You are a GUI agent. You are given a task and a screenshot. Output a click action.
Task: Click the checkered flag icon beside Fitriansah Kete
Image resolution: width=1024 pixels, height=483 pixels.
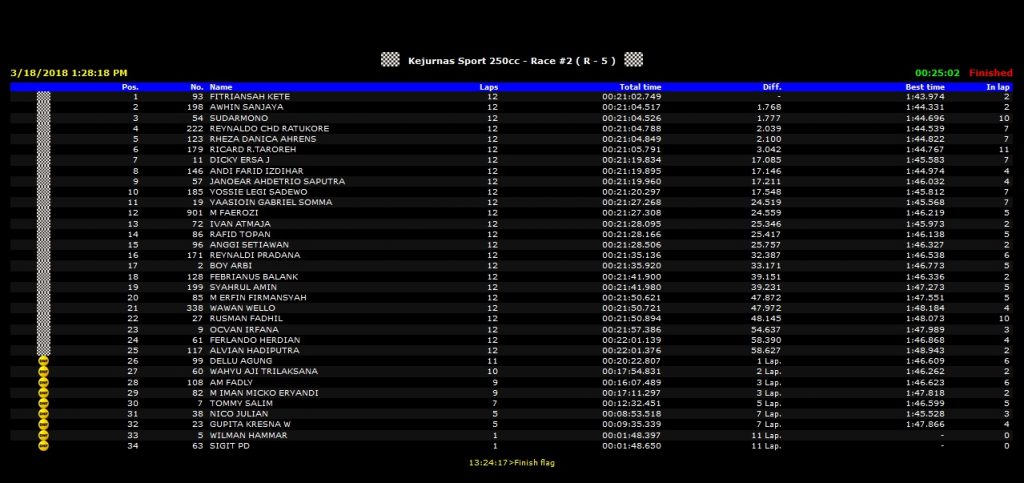pos(43,96)
